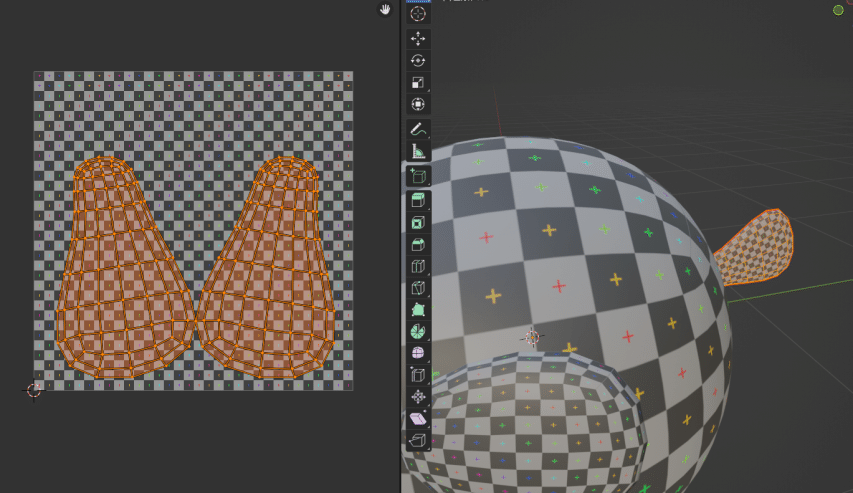Select the Scale tool
The width and height of the screenshot is (853, 493).
418,82
